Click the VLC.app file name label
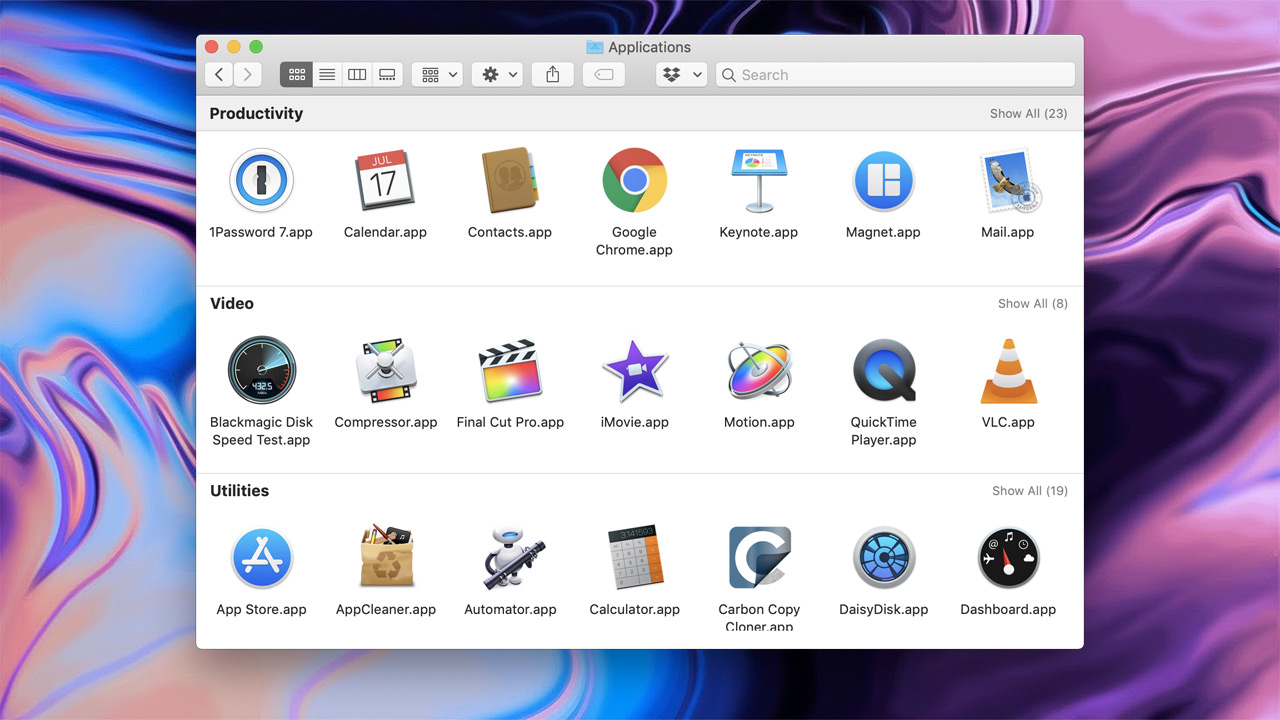The width and height of the screenshot is (1280, 720). pos(1008,422)
